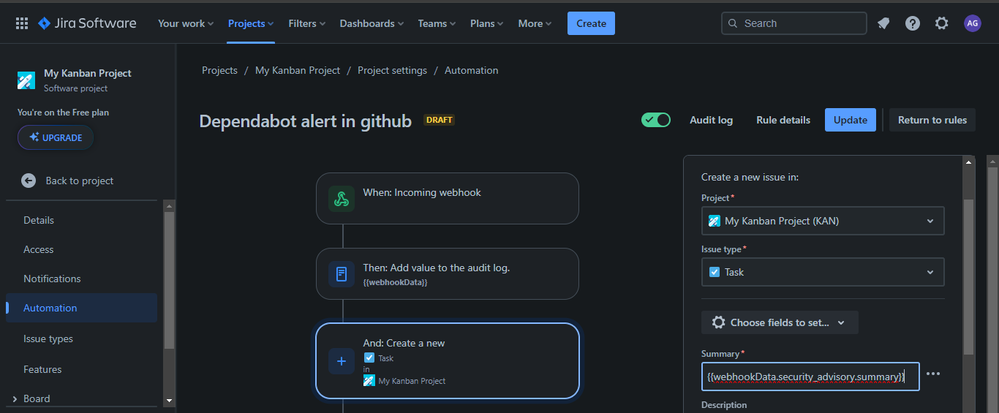Select the And: Create a new Task step
This screenshot has width=999, height=413.
447,361
